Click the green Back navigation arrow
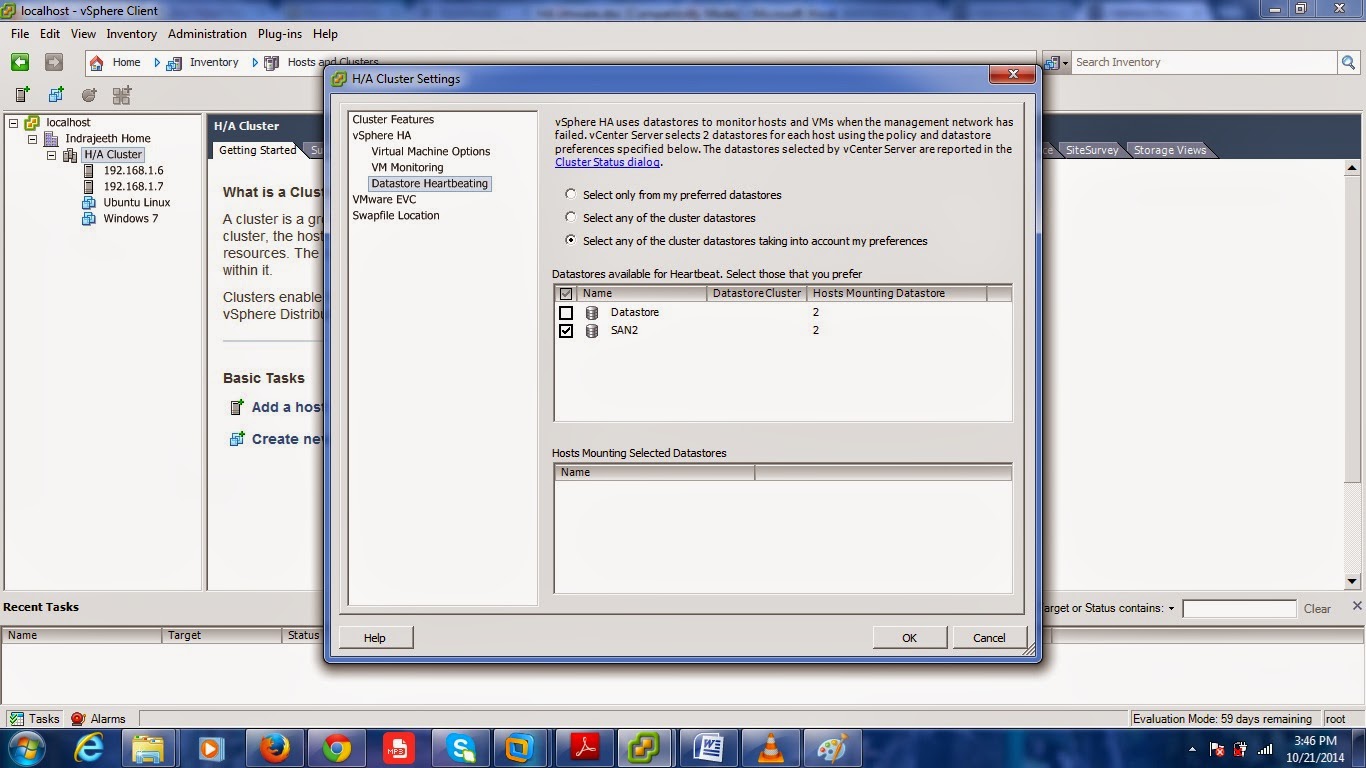1366x768 pixels. (20, 62)
